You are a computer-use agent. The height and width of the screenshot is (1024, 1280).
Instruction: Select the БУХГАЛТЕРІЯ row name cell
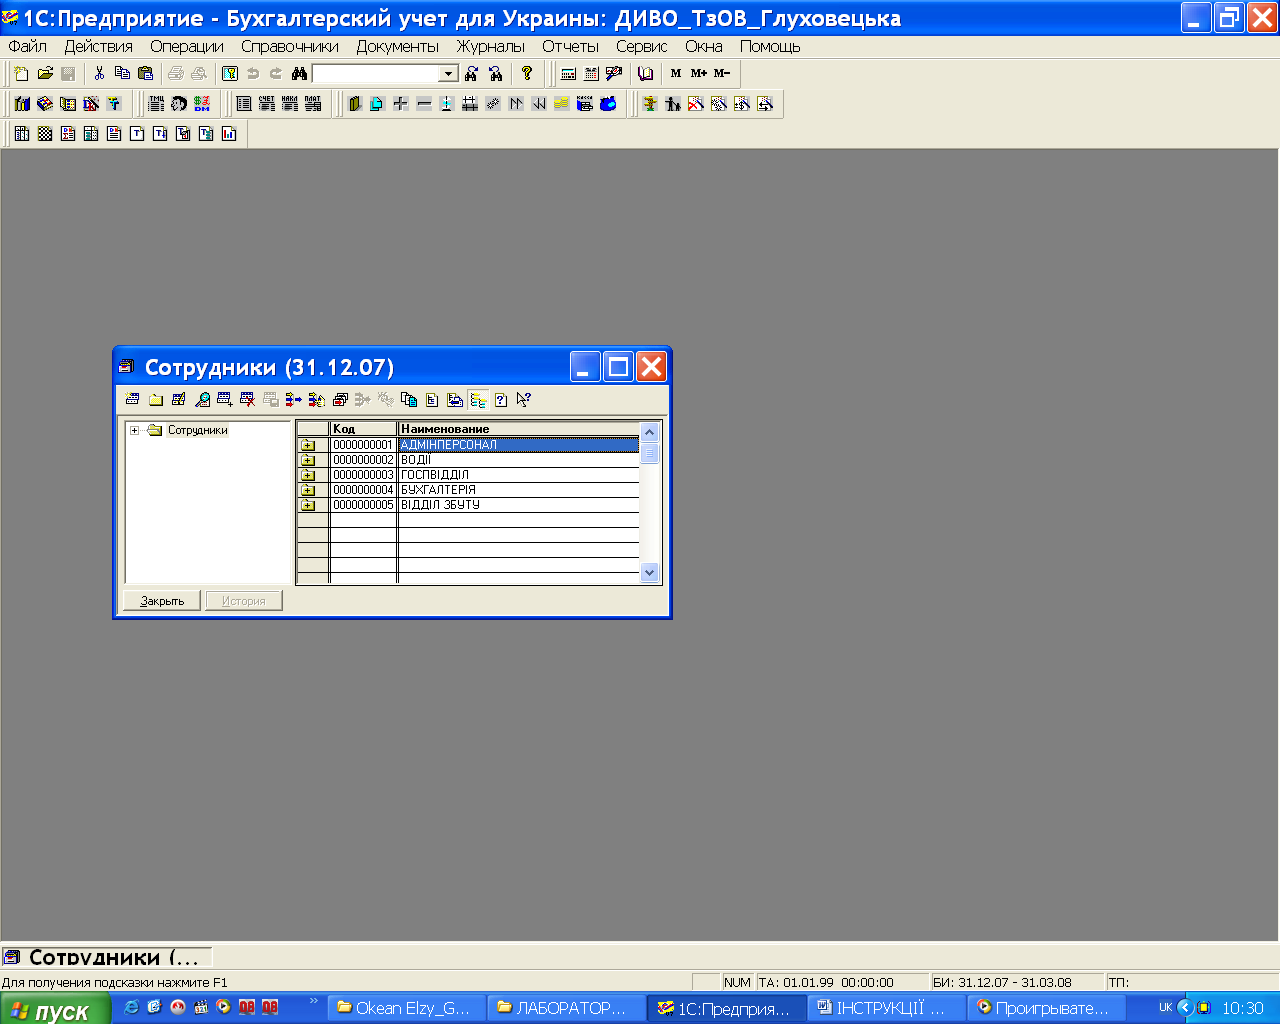(x=519, y=490)
